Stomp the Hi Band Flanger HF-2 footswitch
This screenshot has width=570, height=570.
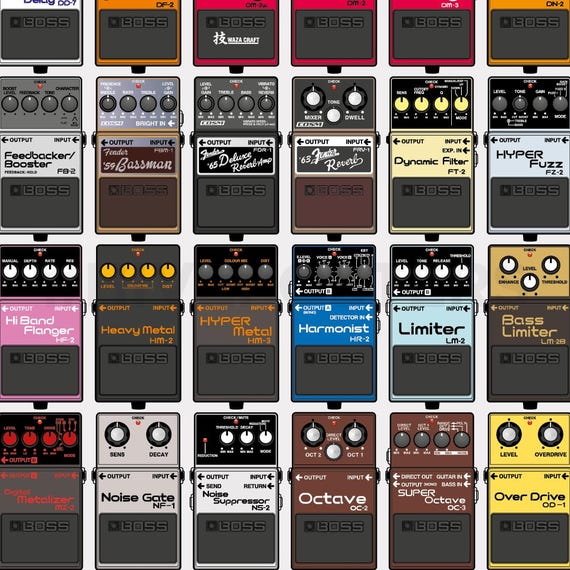40,370
